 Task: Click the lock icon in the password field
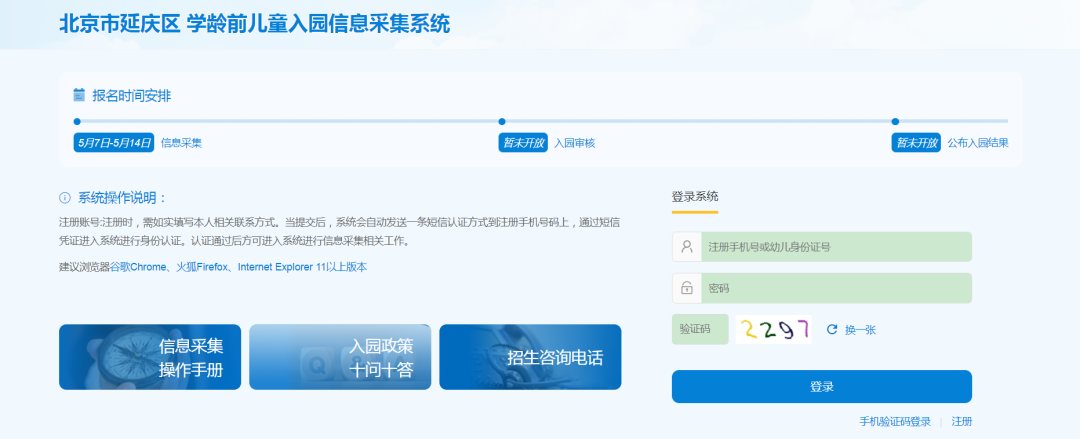(x=687, y=288)
